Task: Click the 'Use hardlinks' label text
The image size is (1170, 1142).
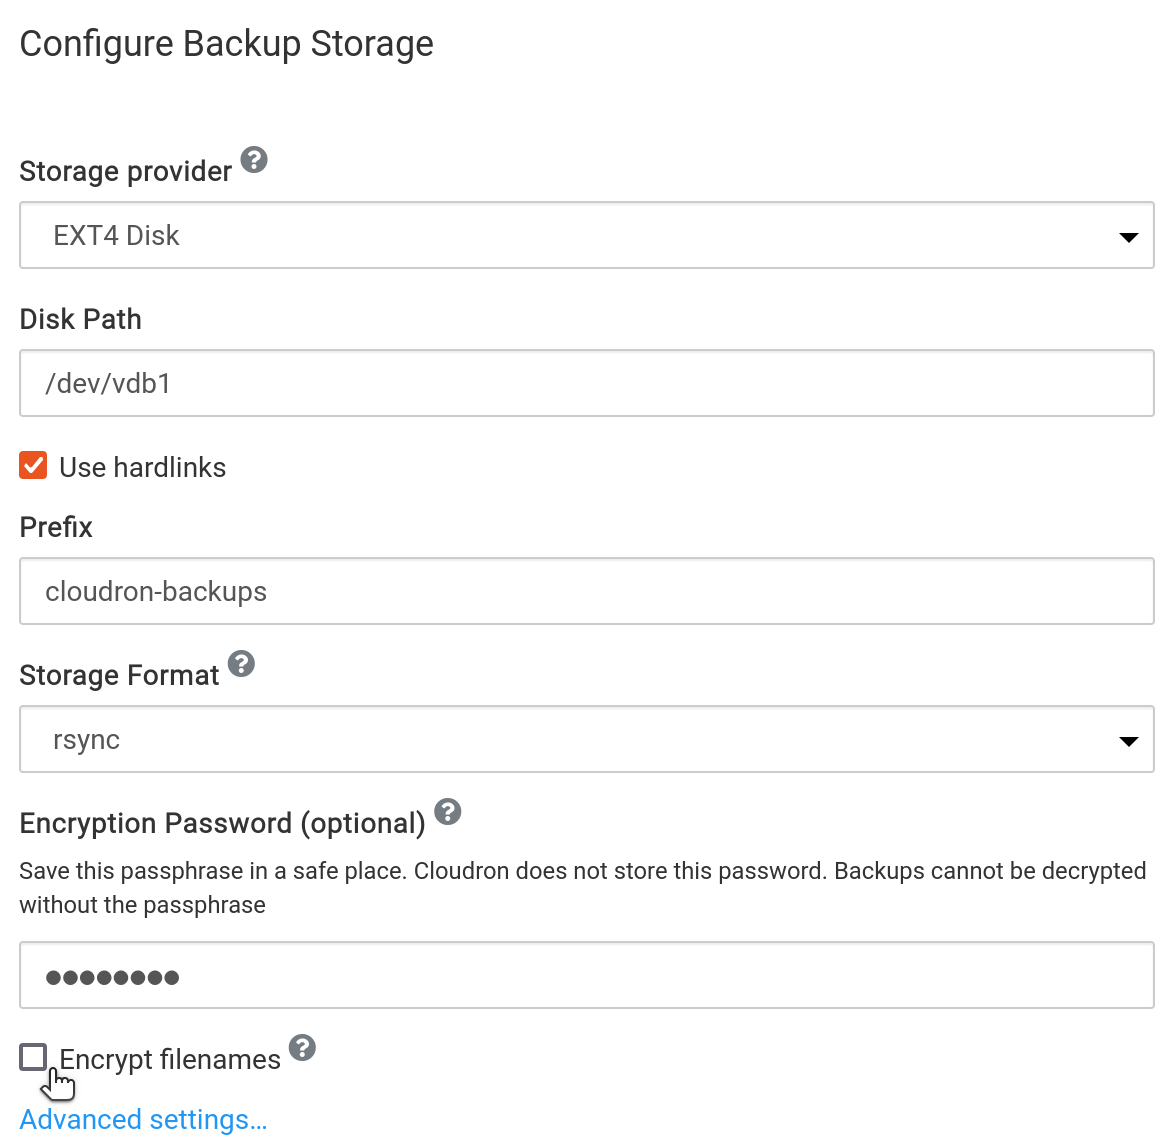Action: point(142,468)
